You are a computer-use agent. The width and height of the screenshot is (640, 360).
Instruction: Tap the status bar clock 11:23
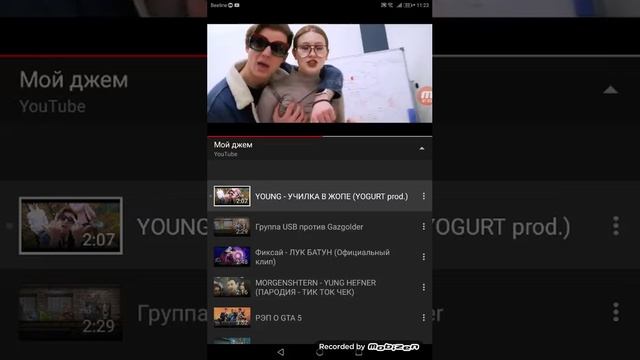423,5
